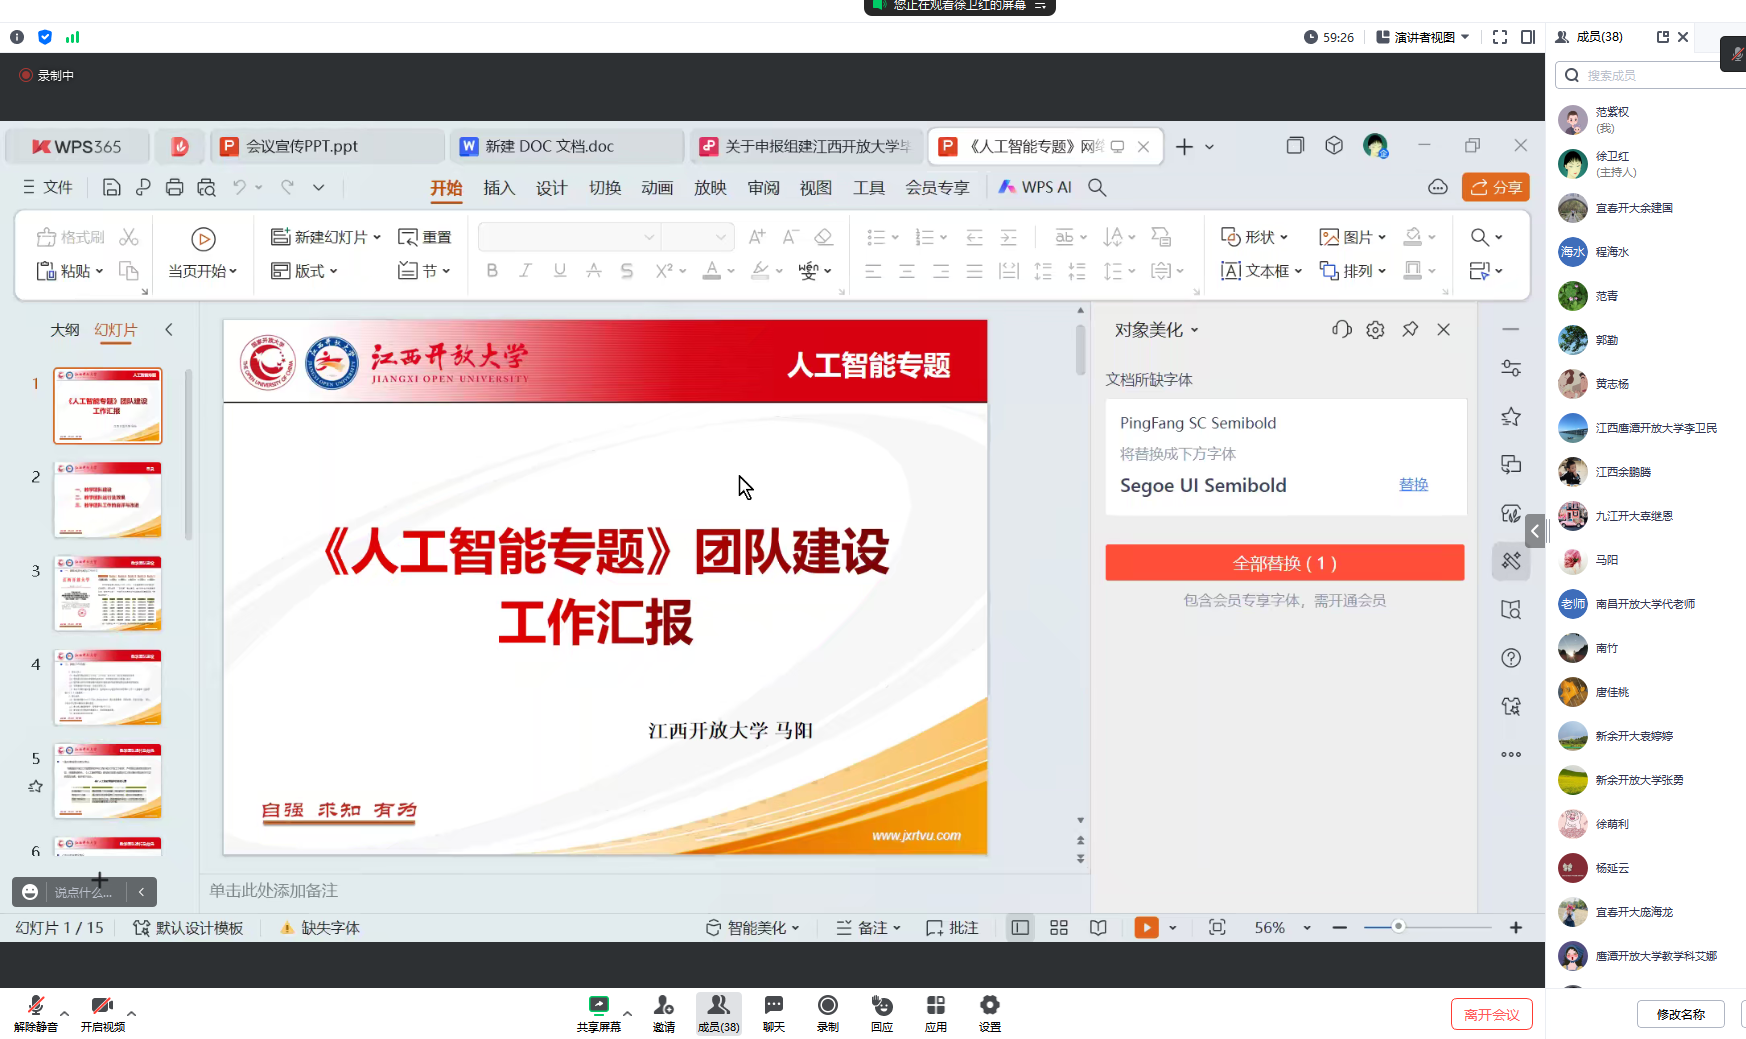
Task: Open the chat panel icon
Action: [x=773, y=1006]
